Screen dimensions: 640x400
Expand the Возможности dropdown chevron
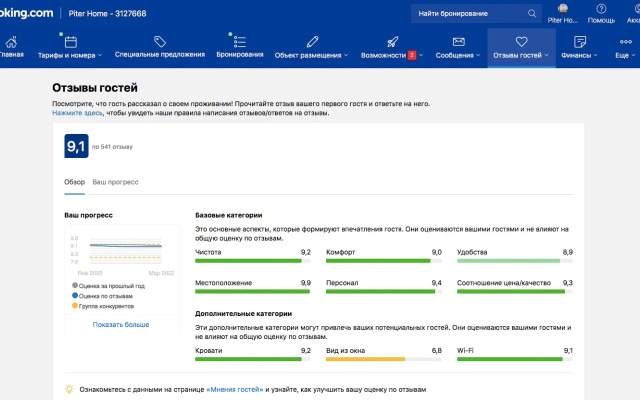tap(421, 56)
